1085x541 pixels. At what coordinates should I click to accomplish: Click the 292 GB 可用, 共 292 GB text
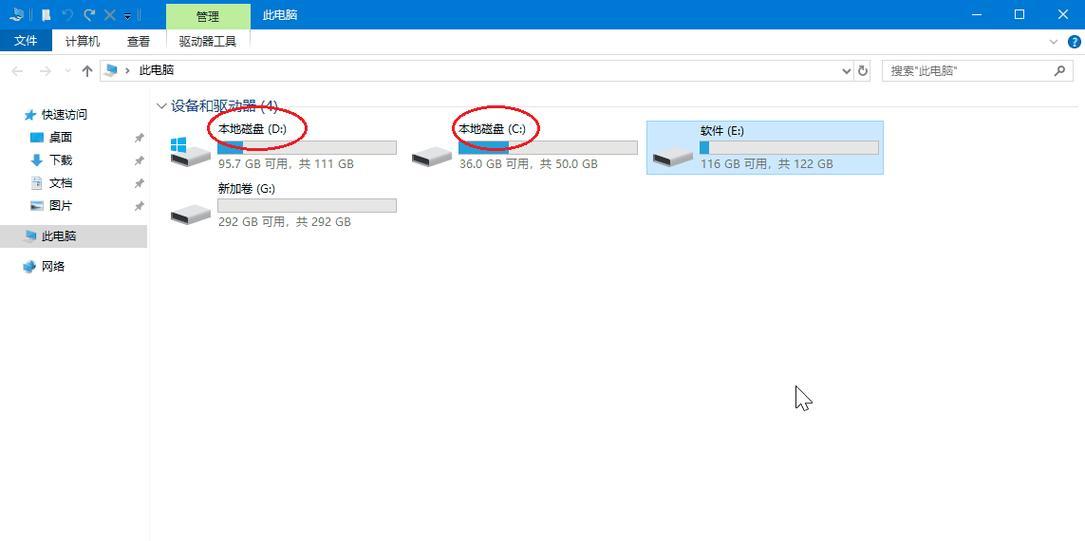tap(284, 222)
